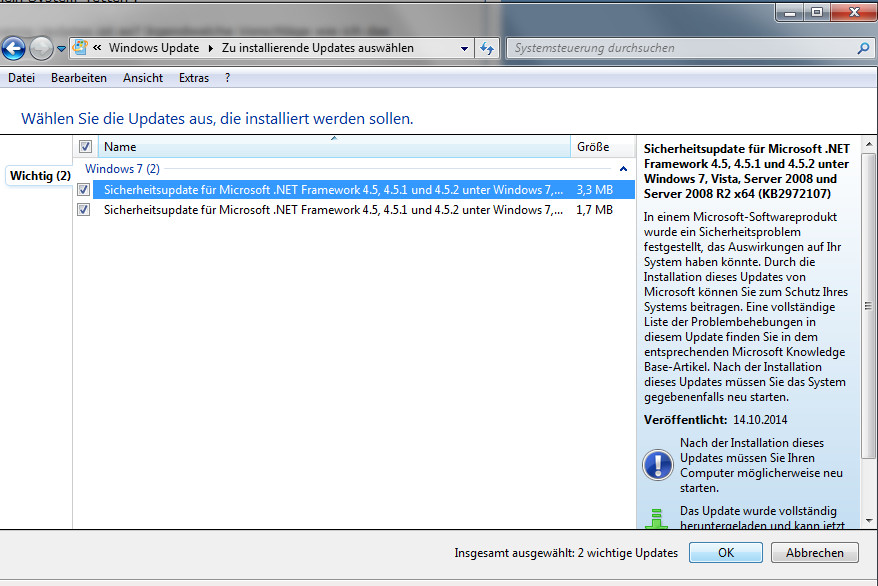Click the Windows Update address bar icon

(81, 48)
